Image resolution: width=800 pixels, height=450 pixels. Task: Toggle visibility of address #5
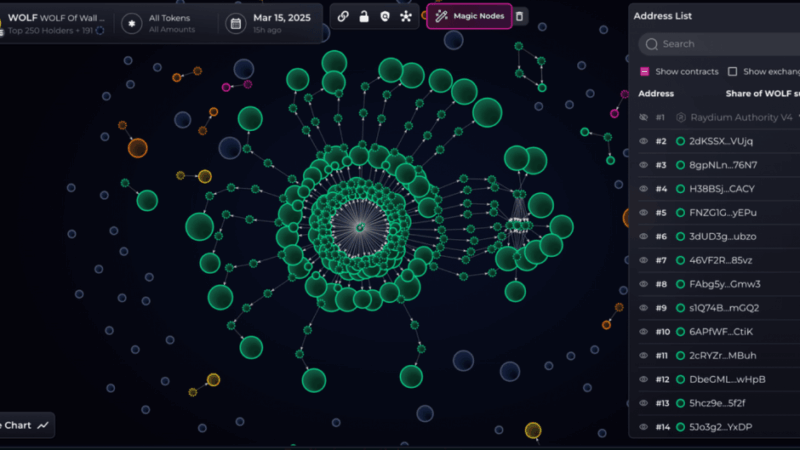643,213
